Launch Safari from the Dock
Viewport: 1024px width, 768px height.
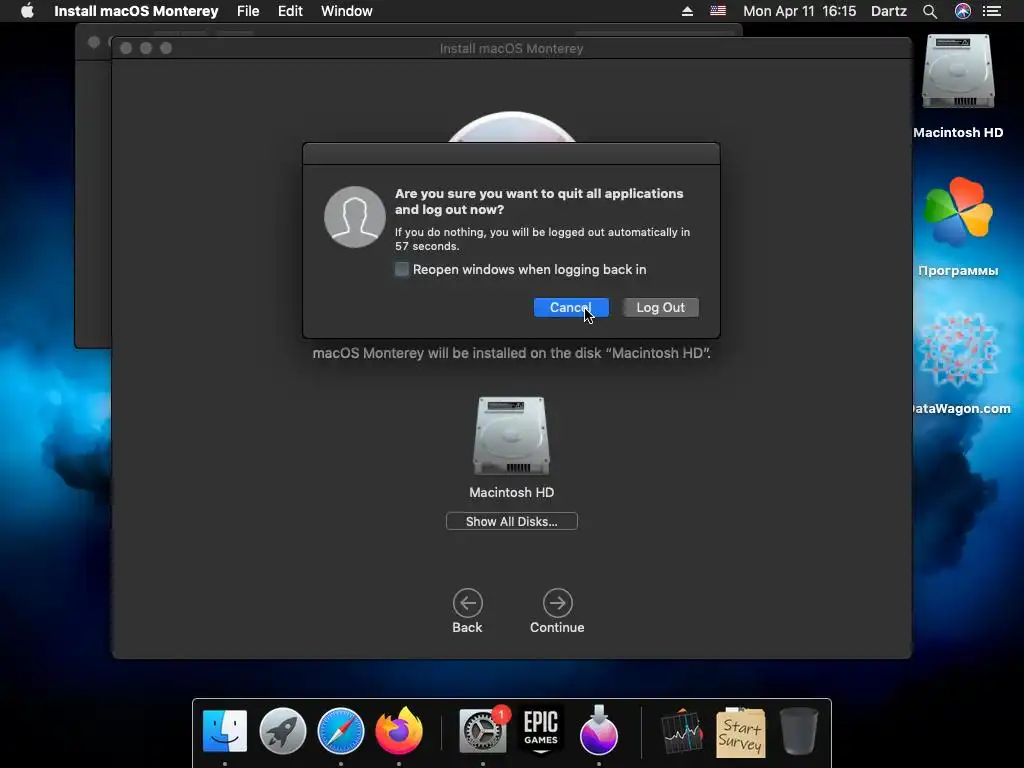pos(341,731)
